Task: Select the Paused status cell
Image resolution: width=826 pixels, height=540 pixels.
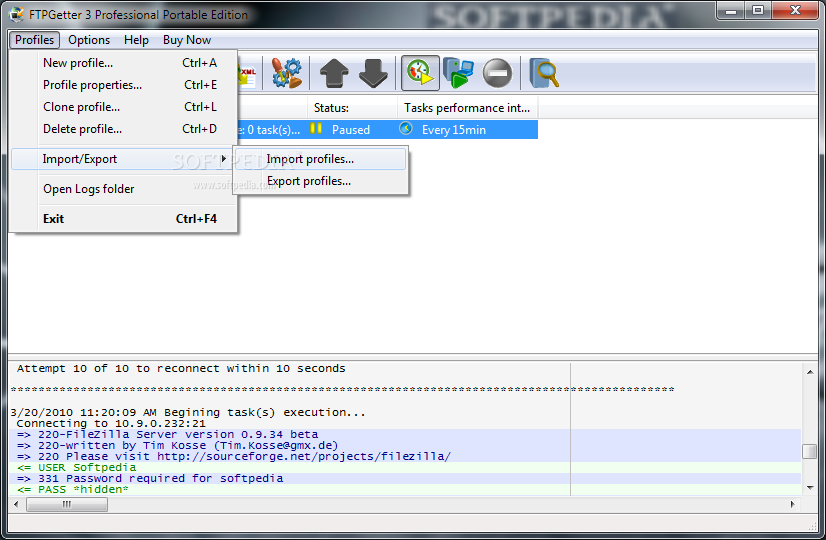Action: click(351, 130)
